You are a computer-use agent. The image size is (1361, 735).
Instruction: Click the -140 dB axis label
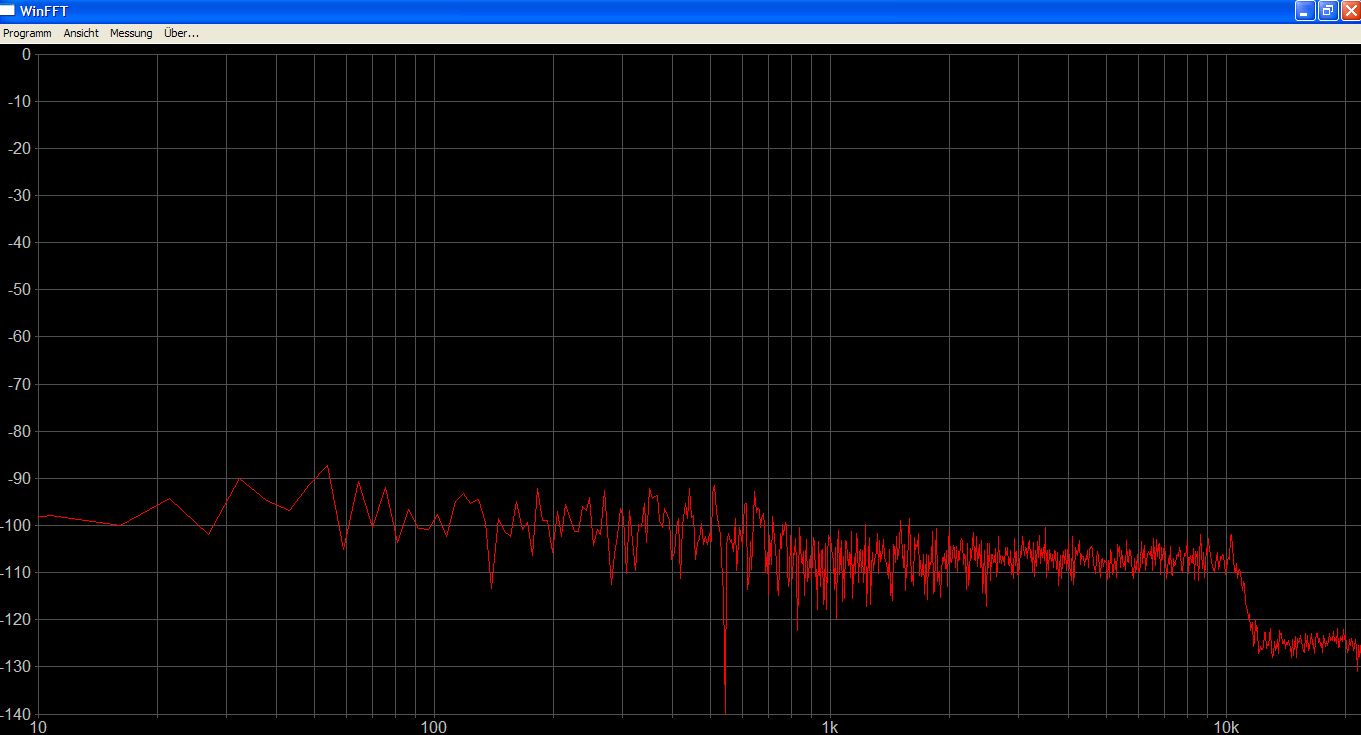tap(17, 713)
